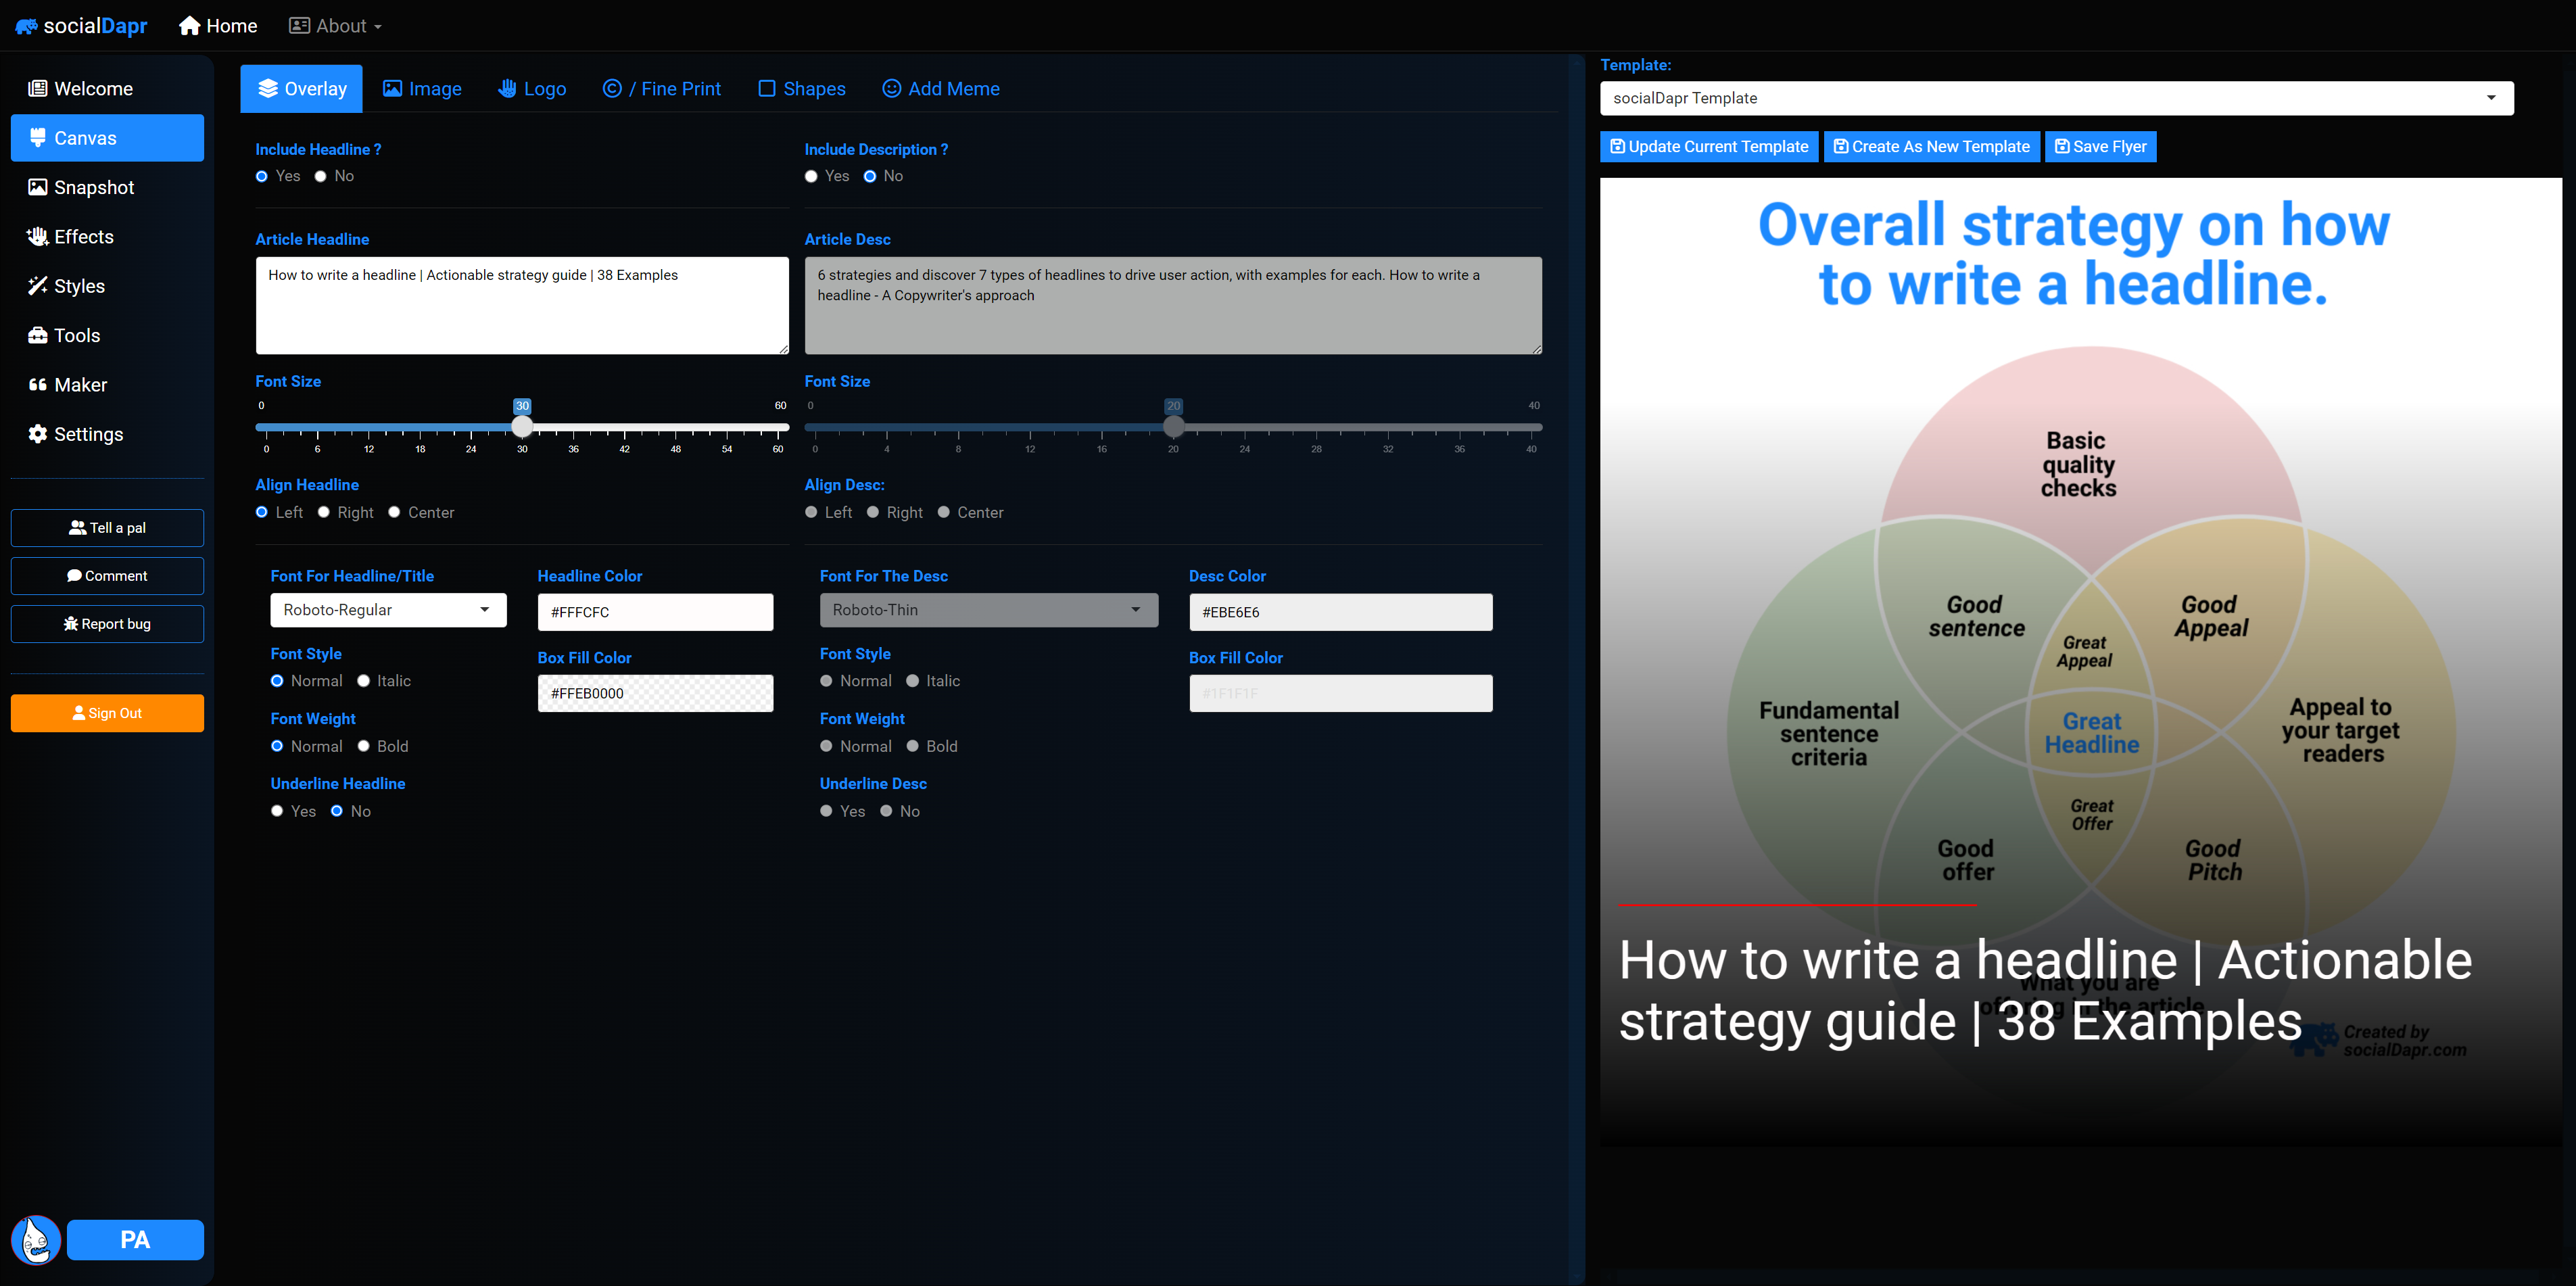Click the save icon on Update Current Template

[x=1617, y=146]
